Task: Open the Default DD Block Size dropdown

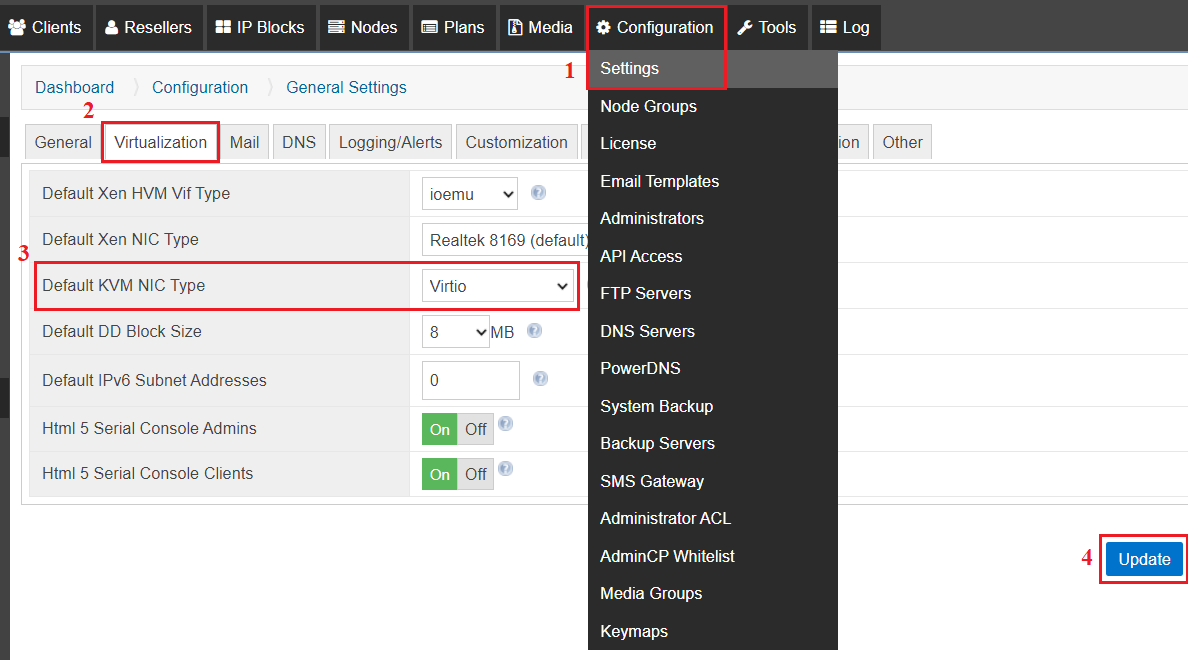Action: (x=455, y=332)
